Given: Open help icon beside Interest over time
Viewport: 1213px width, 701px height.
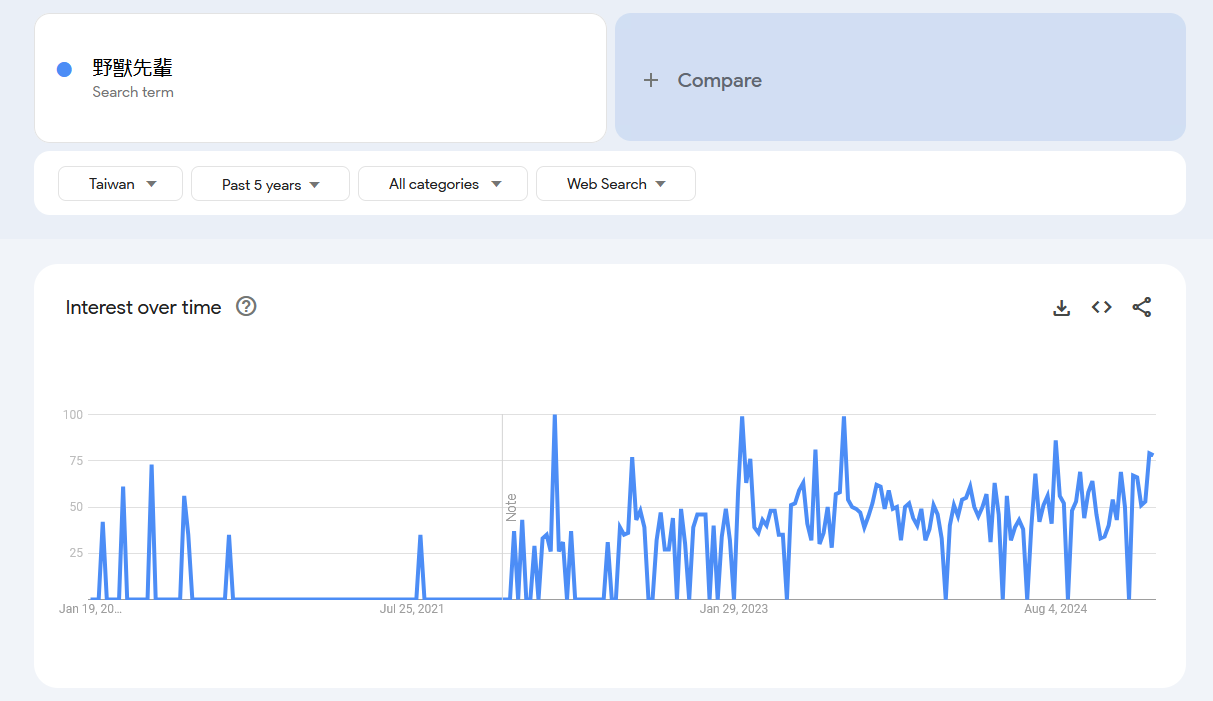Looking at the screenshot, I should pos(246,307).
